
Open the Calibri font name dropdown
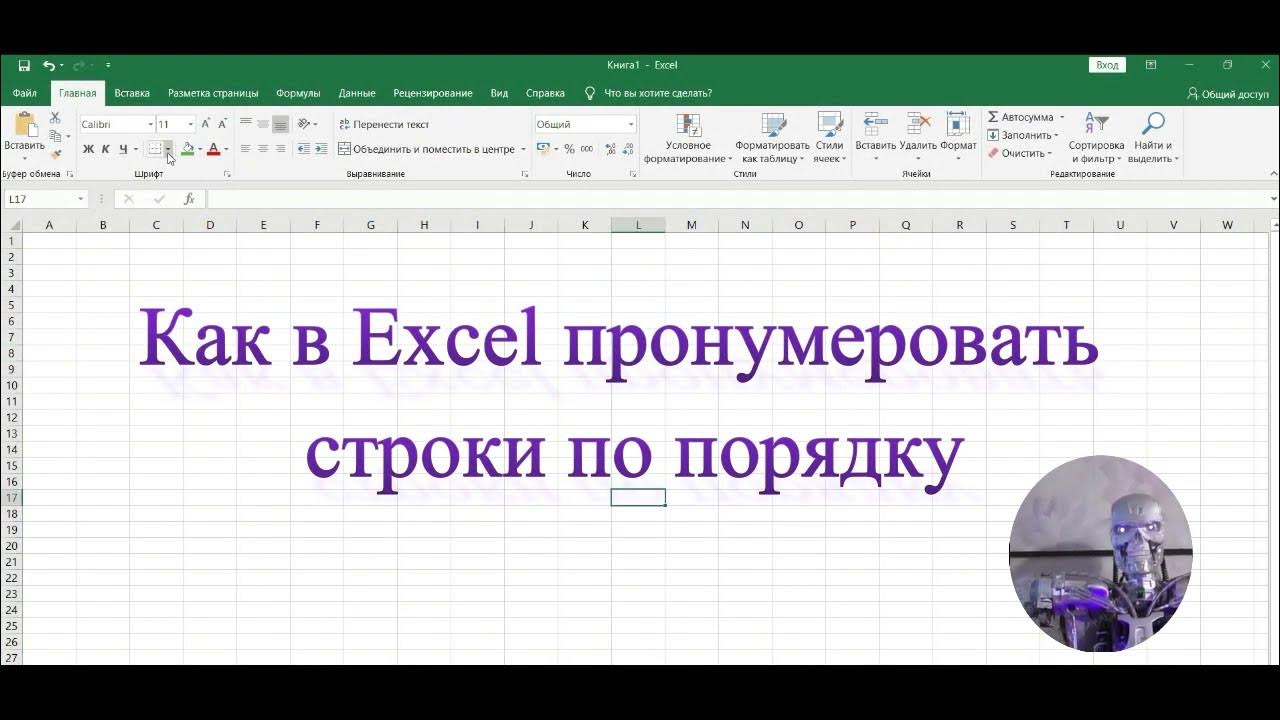click(150, 125)
